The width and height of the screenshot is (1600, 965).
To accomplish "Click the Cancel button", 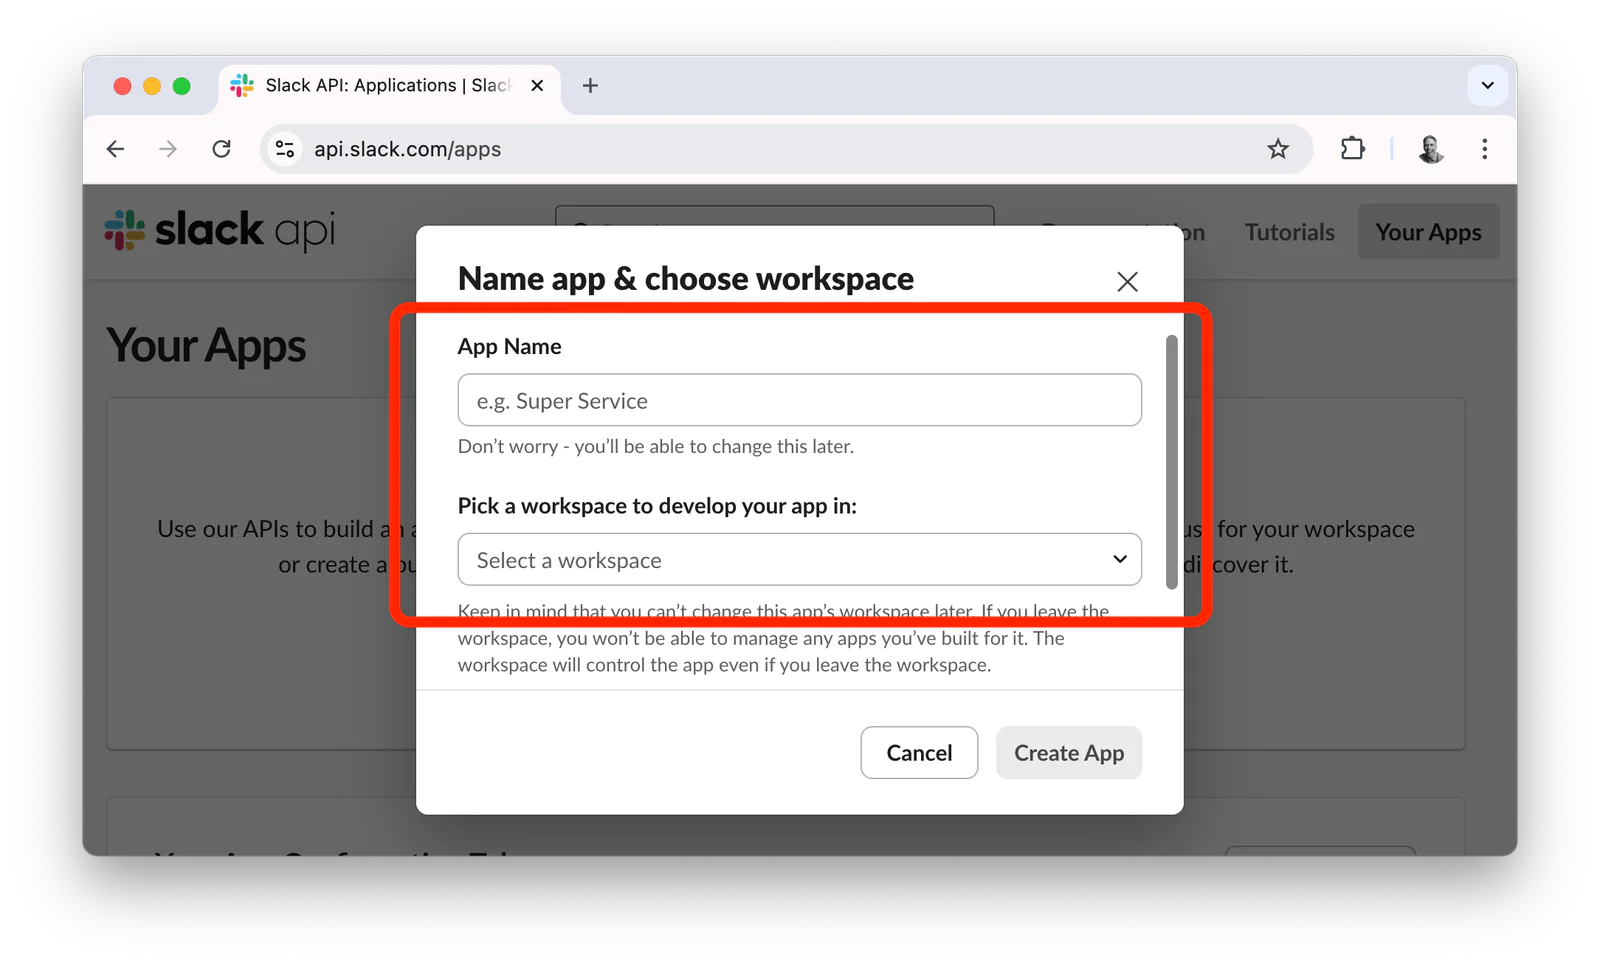I will pyautogui.click(x=919, y=753).
